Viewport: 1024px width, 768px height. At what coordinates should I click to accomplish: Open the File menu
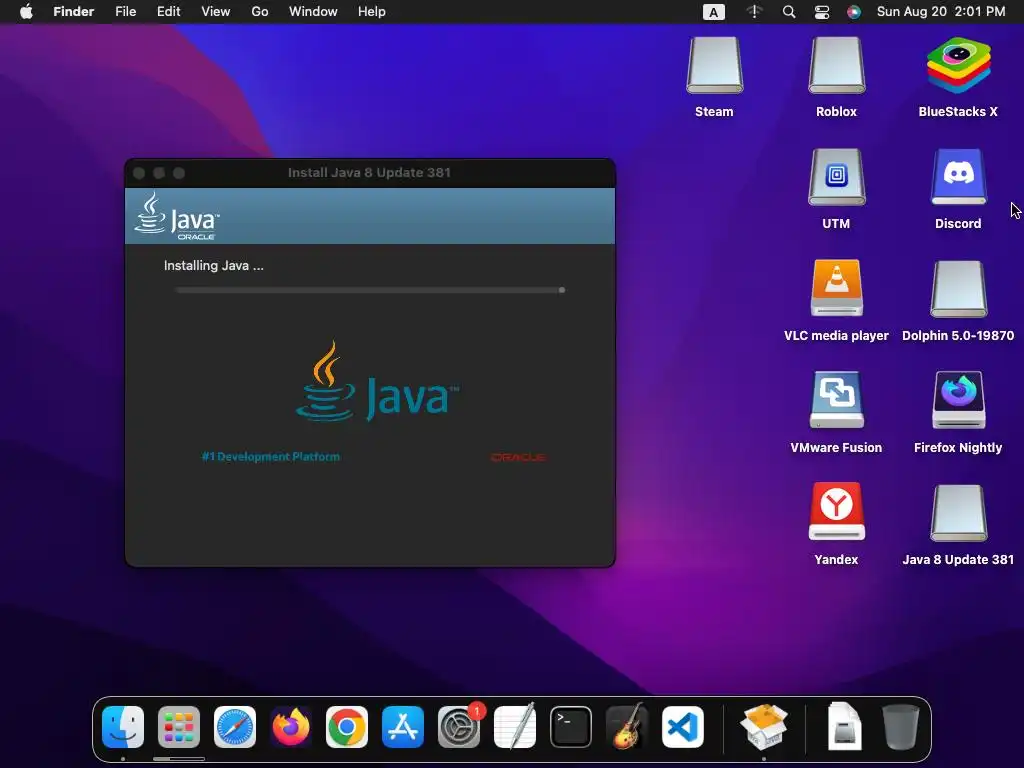click(x=125, y=12)
